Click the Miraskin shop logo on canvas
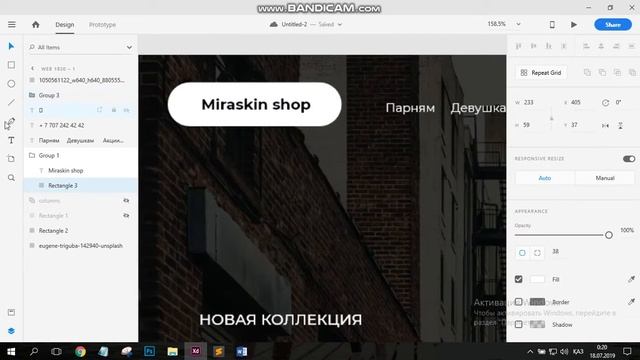640x360 pixels. [x=255, y=104]
